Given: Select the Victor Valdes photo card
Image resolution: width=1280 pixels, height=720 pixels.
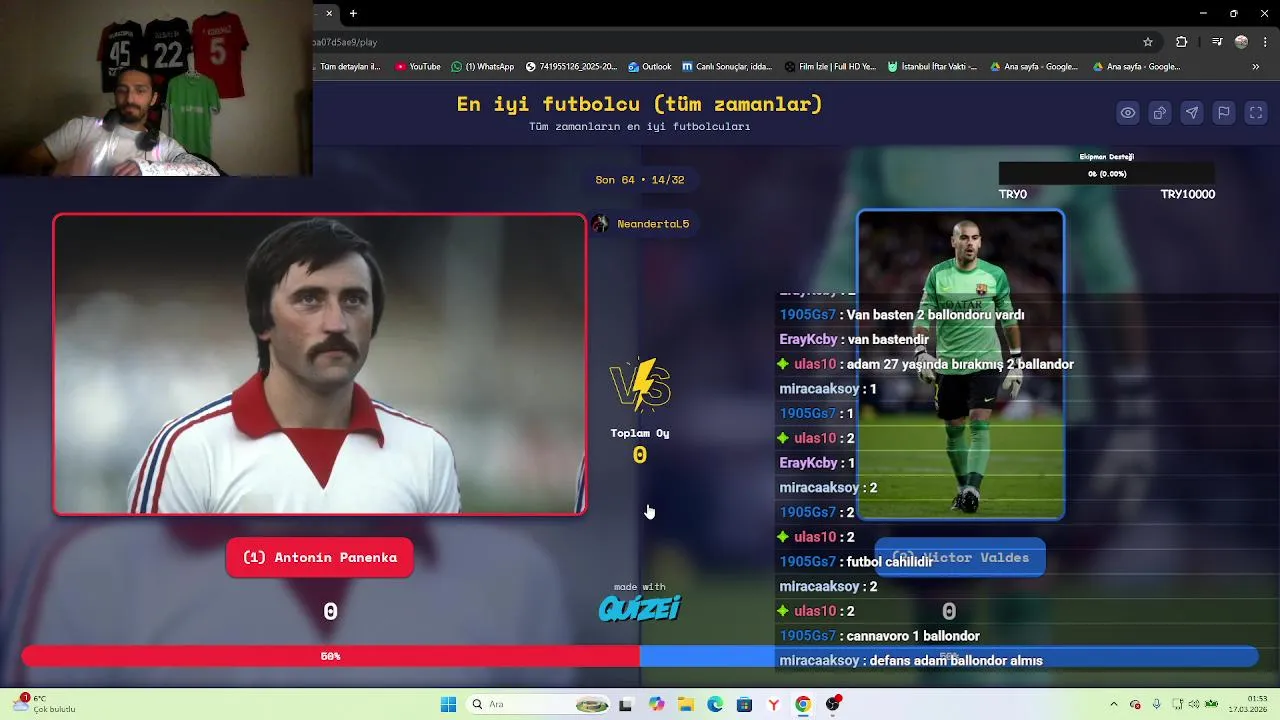Looking at the screenshot, I should [961, 365].
